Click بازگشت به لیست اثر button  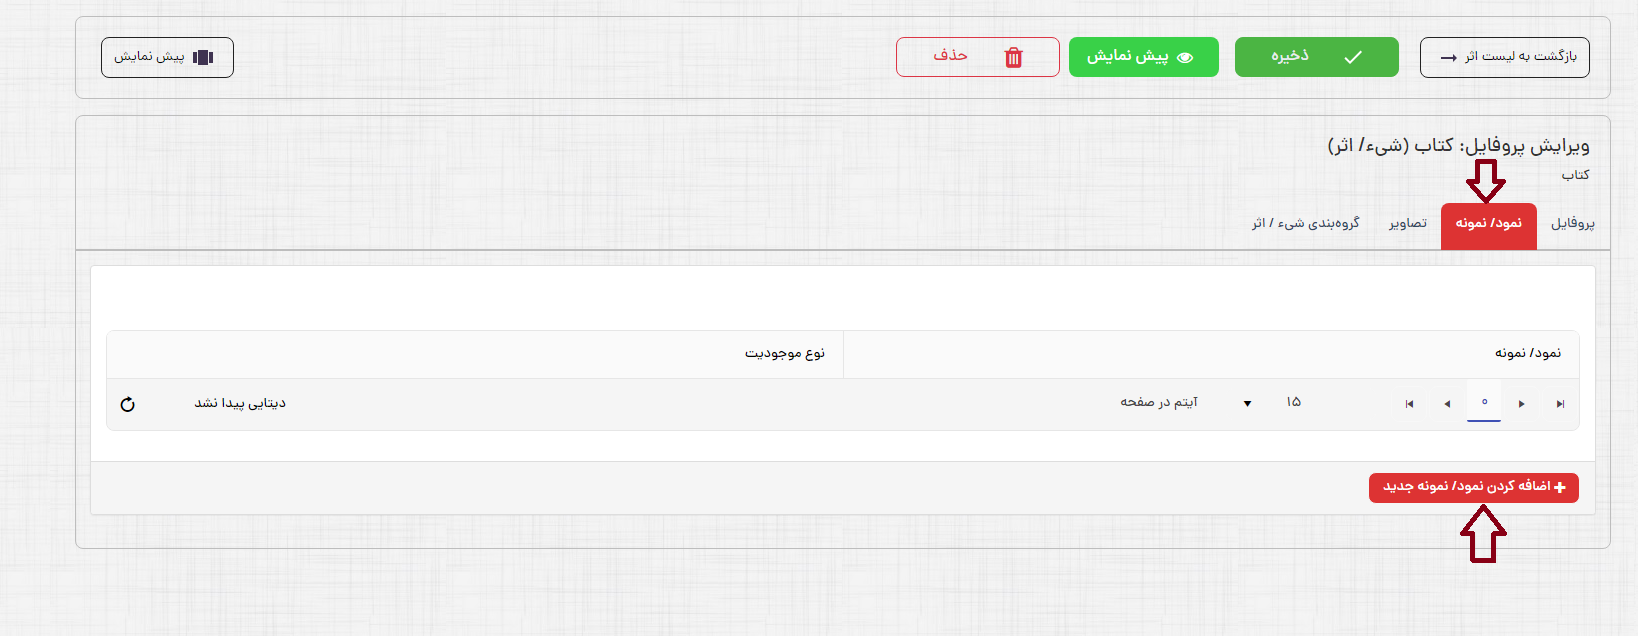coord(1504,57)
